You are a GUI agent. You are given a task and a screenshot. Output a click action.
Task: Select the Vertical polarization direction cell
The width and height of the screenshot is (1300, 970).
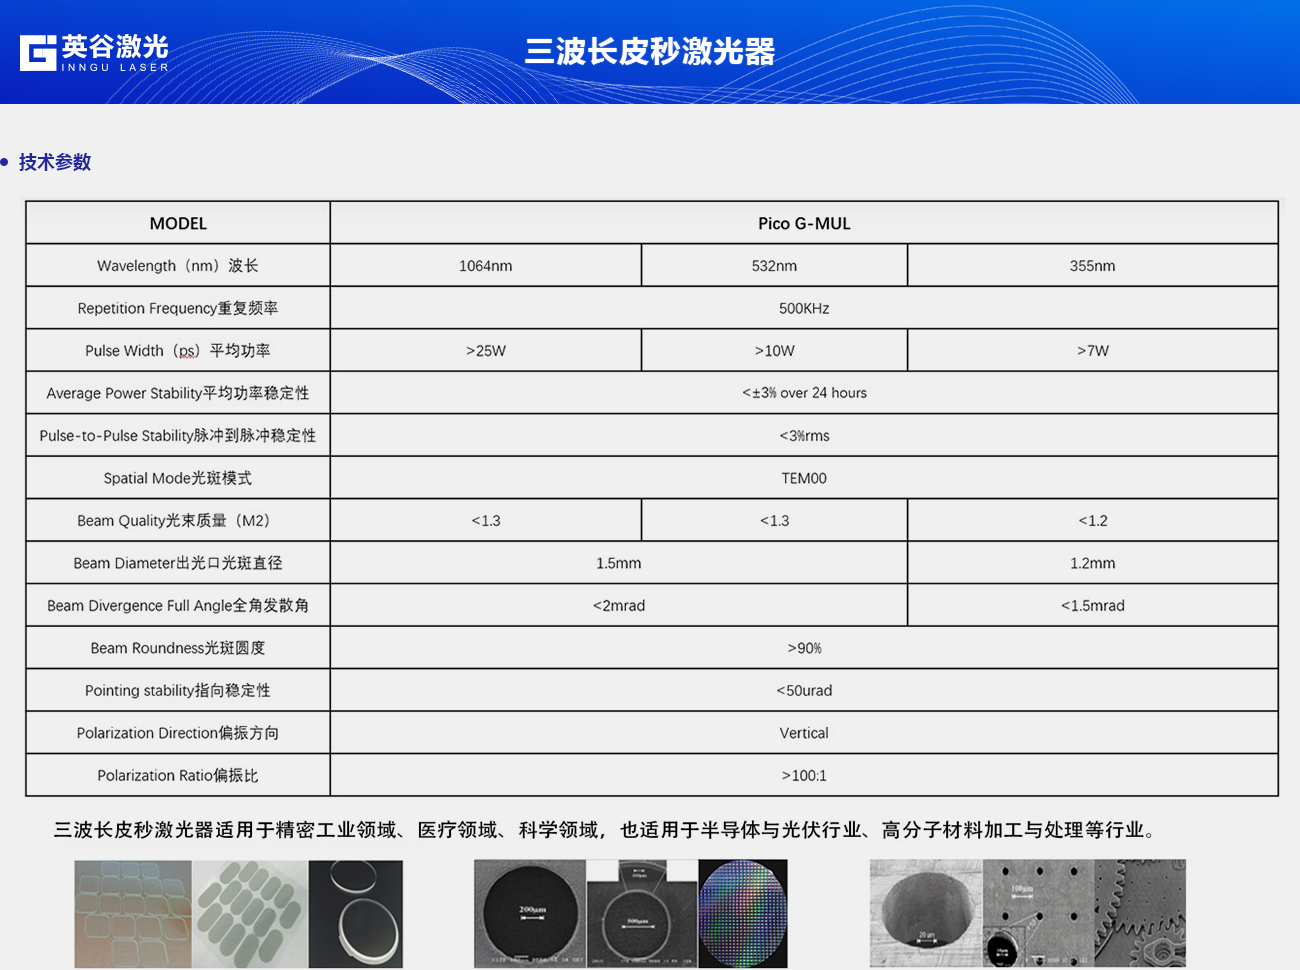803,733
